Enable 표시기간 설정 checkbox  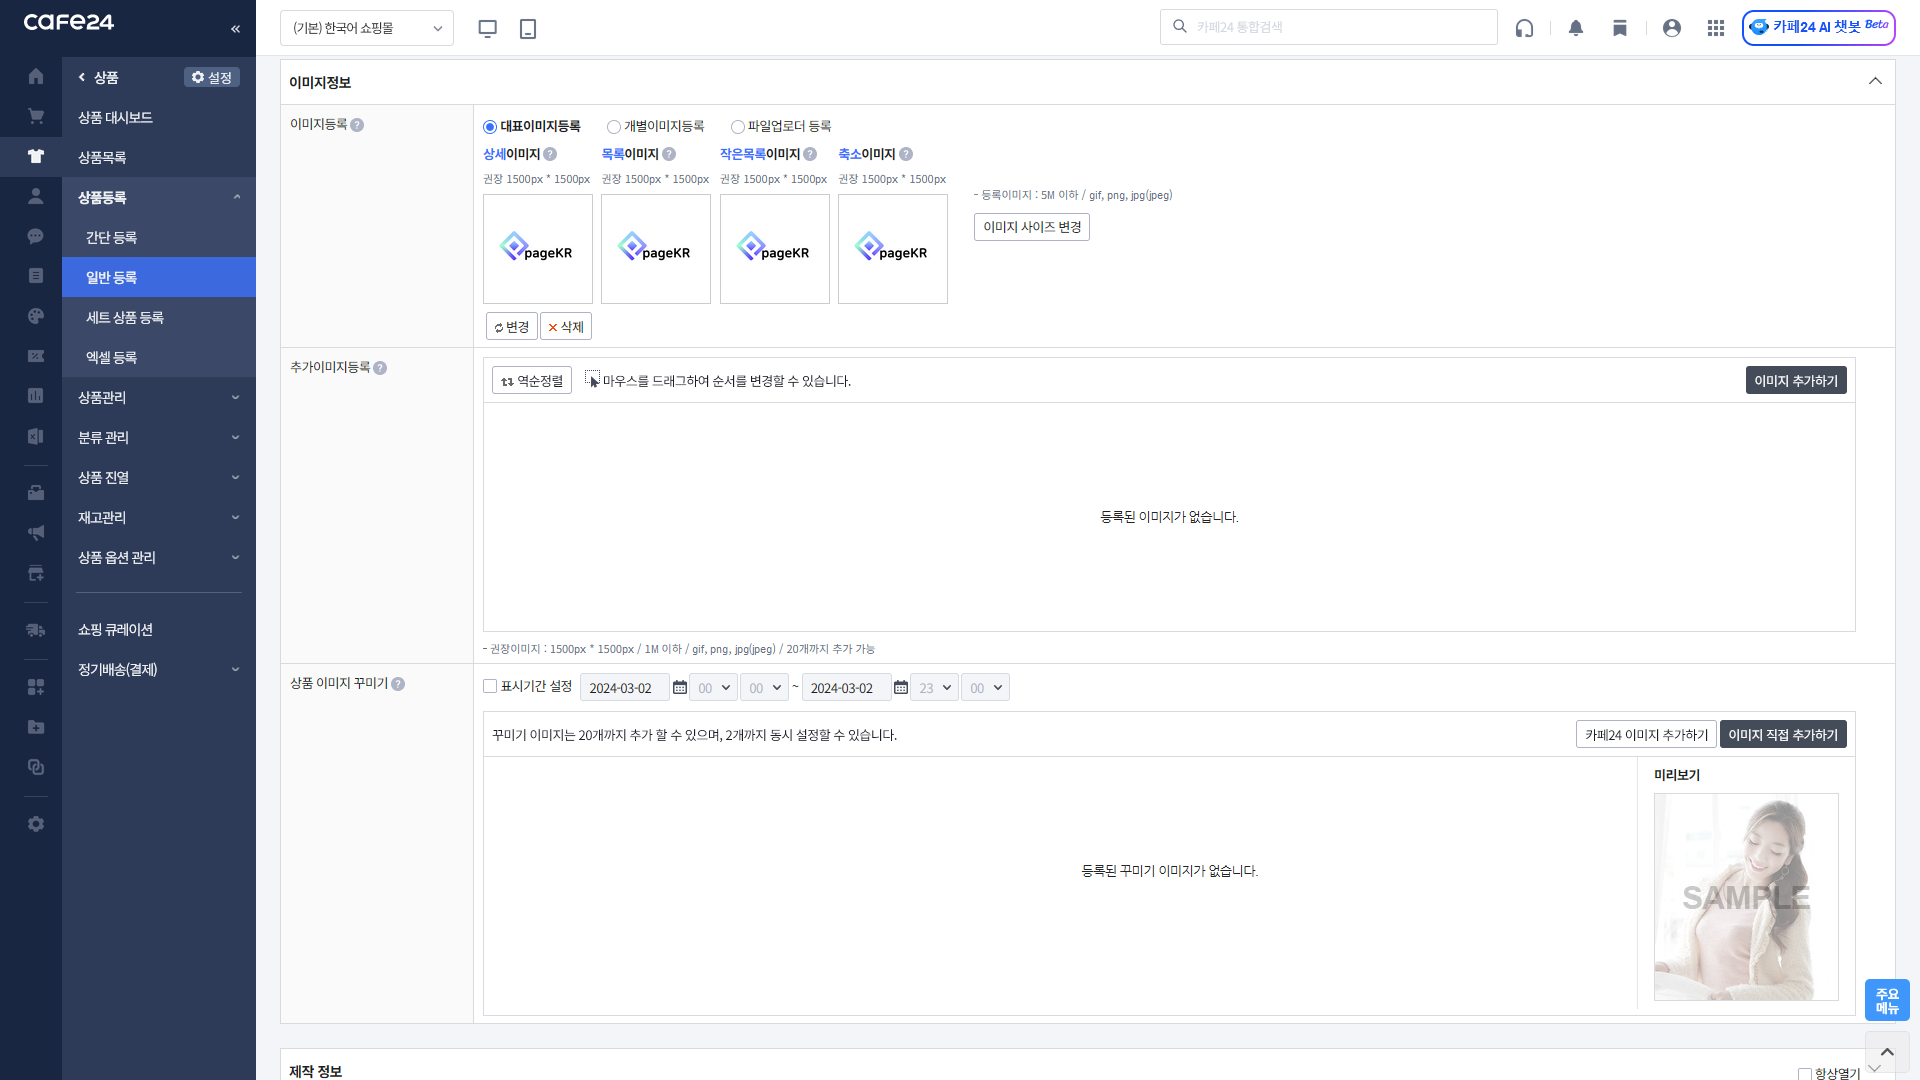tap(490, 686)
